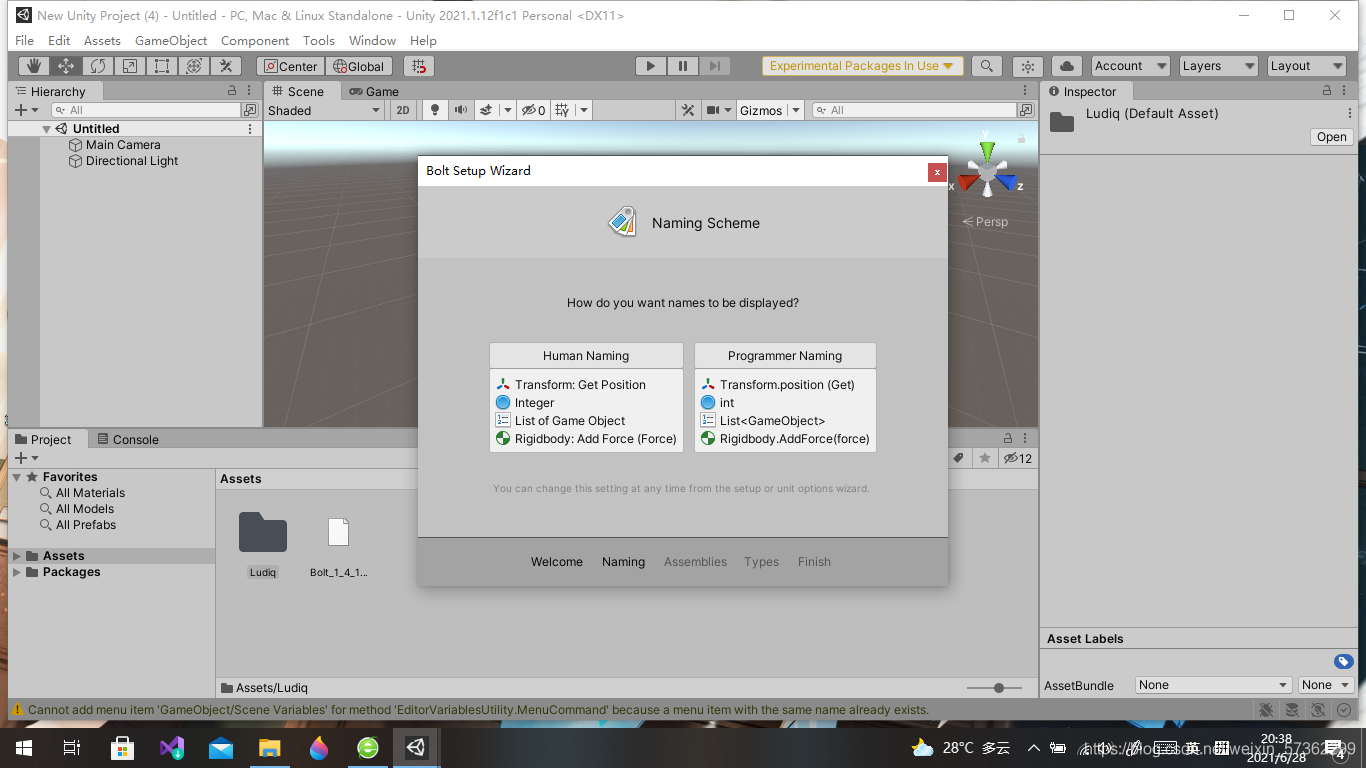The height and width of the screenshot is (768, 1366).
Task: Select the Transform tool in toolbar
Action: pos(194,66)
